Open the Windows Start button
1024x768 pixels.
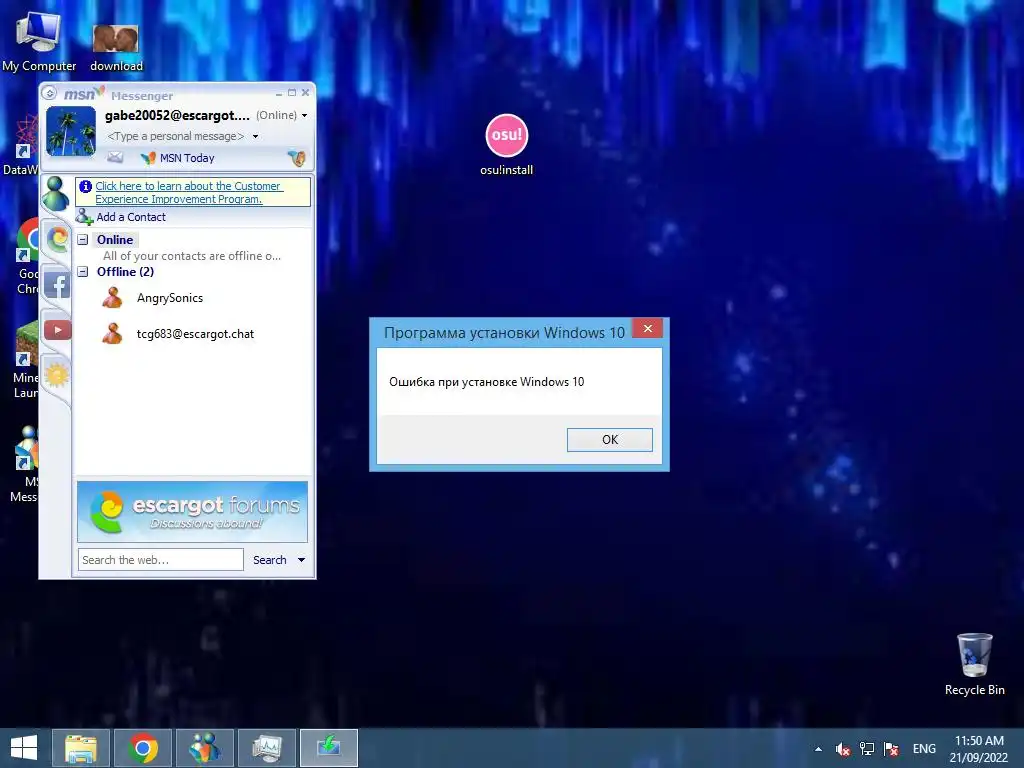(24, 748)
